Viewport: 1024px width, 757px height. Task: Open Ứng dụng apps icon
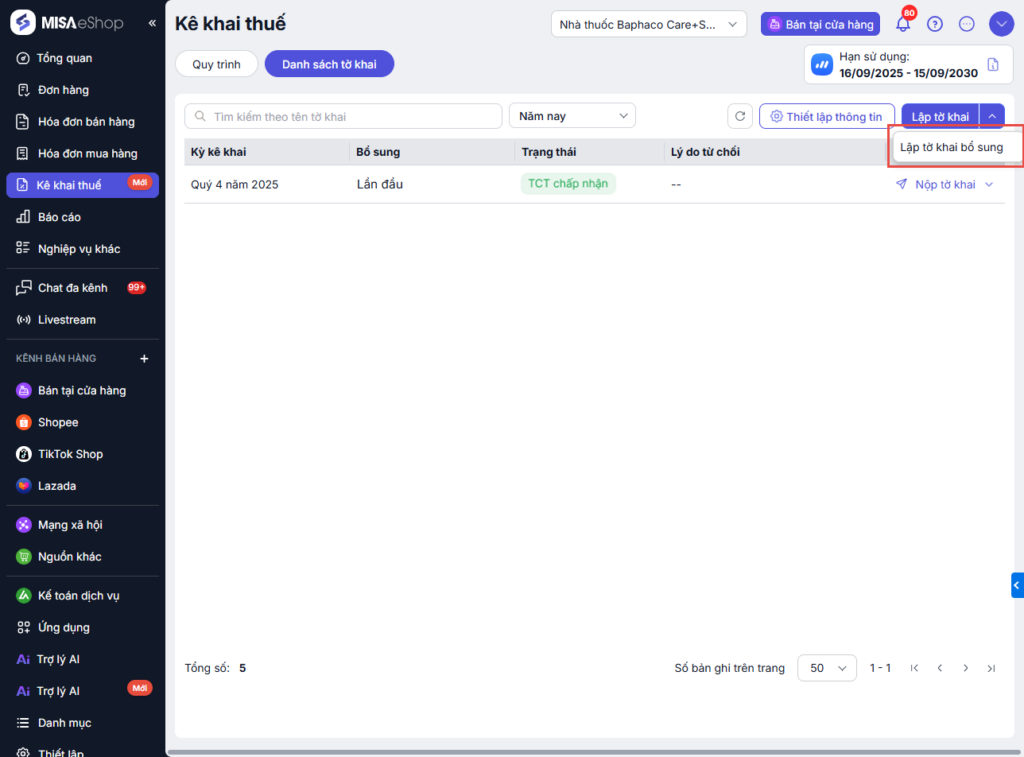pos(24,628)
